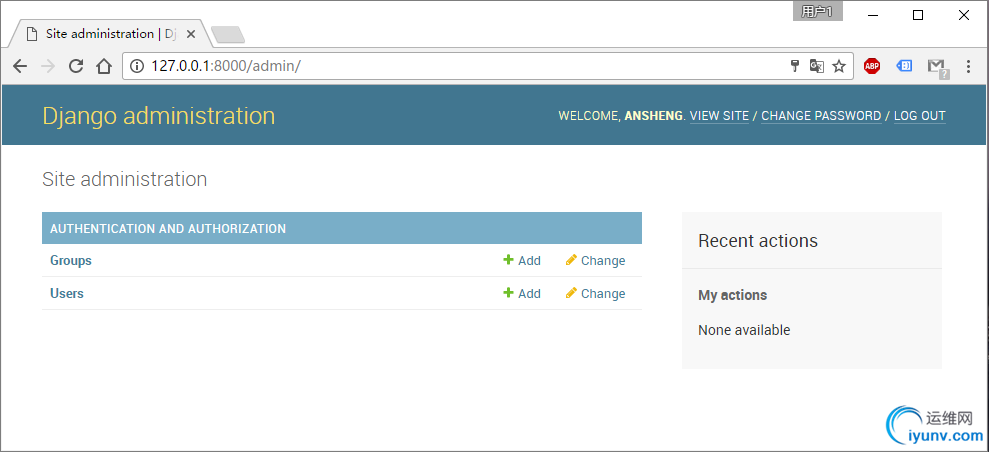Click the Log Out link

(919, 116)
